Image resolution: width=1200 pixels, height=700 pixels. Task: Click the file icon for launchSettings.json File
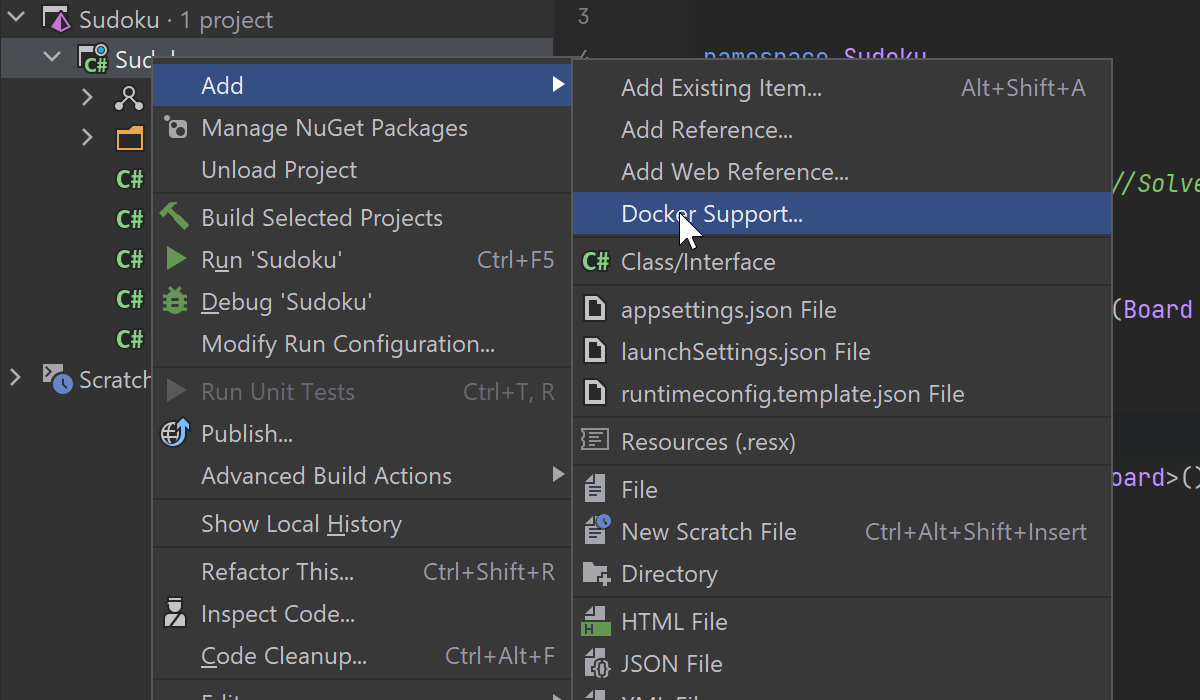click(595, 351)
